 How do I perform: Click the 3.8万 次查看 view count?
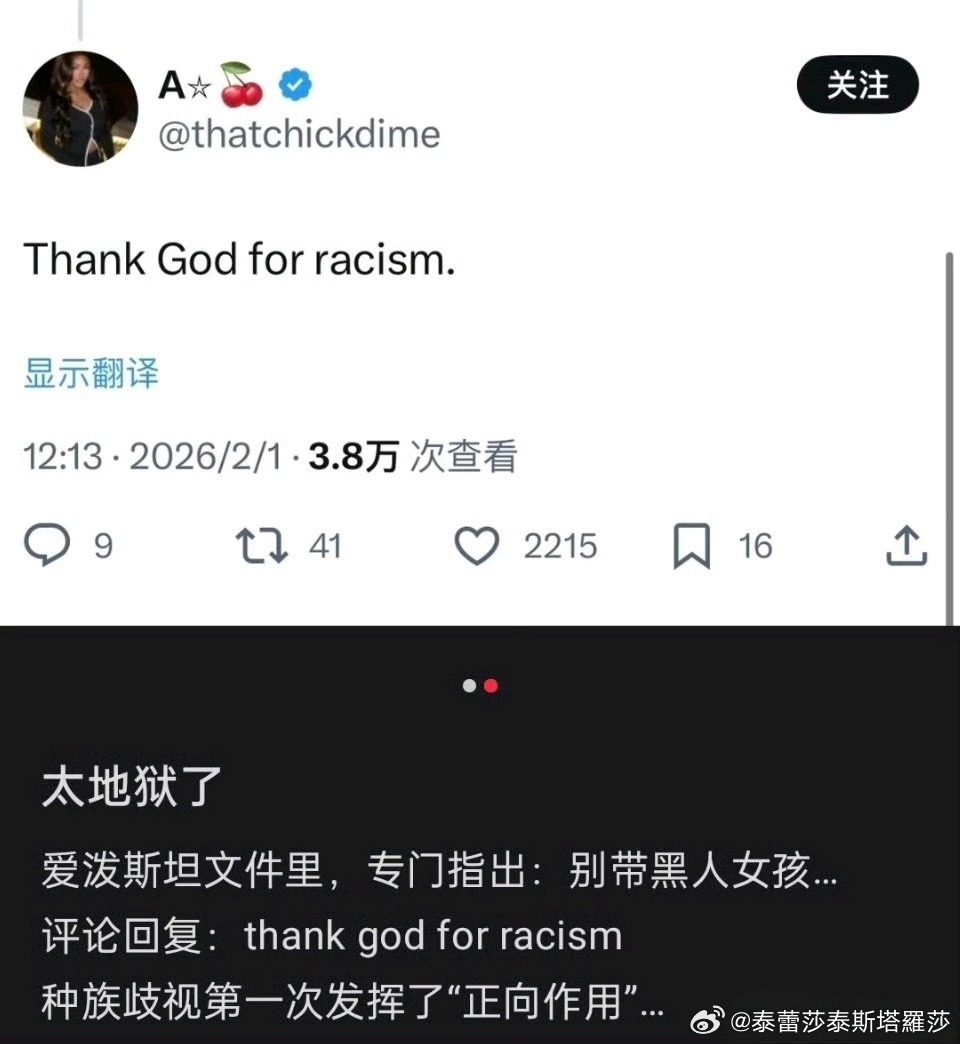tap(413, 457)
